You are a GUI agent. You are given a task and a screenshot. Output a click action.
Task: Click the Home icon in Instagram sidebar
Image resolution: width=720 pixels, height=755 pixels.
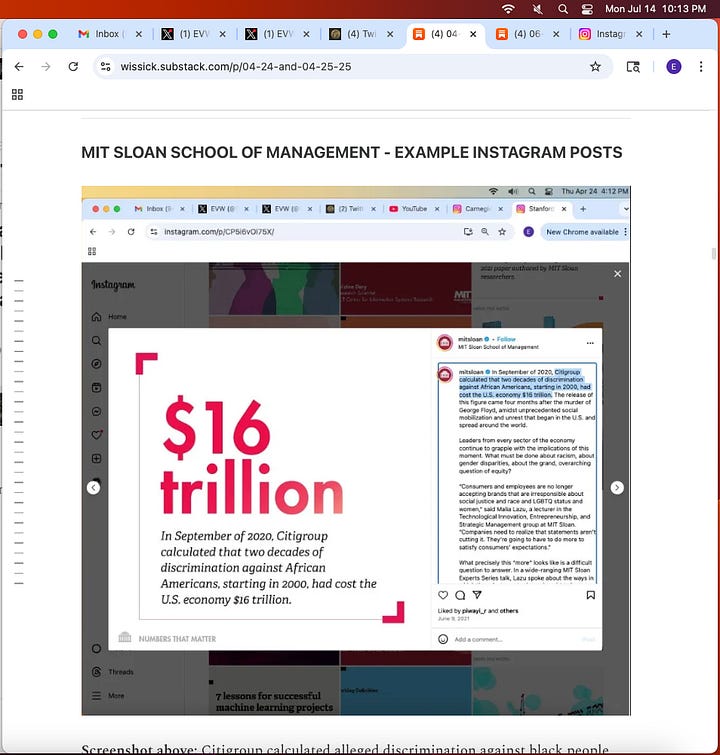[x=96, y=316]
